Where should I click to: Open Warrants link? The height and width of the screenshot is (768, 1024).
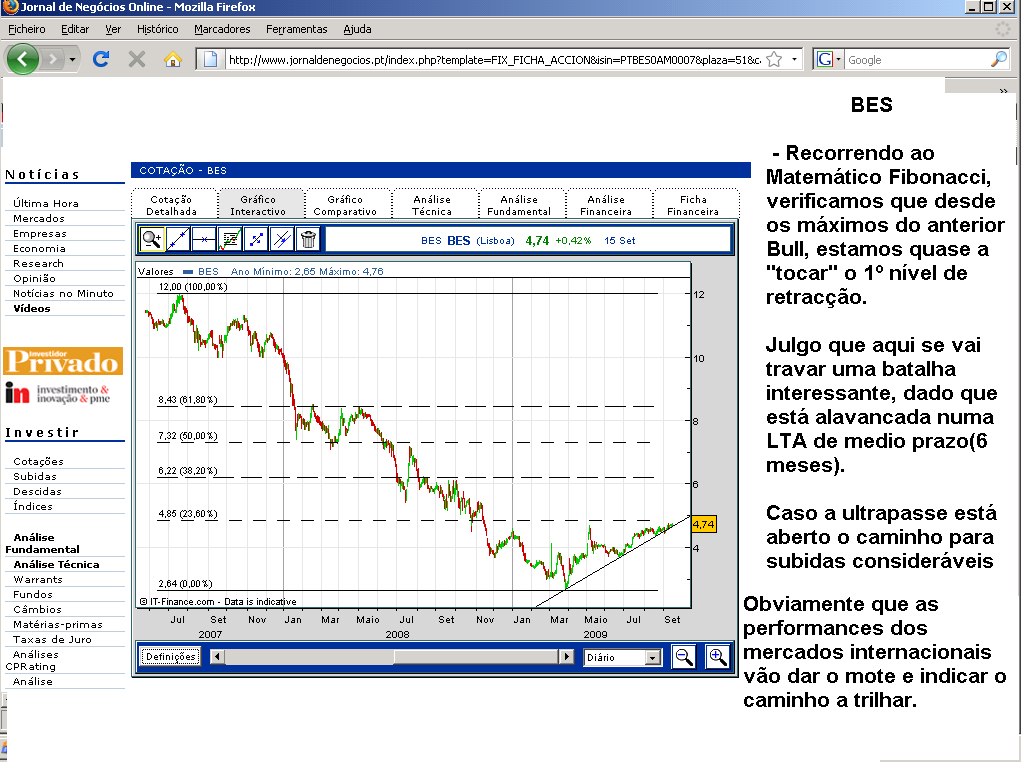coord(38,579)
